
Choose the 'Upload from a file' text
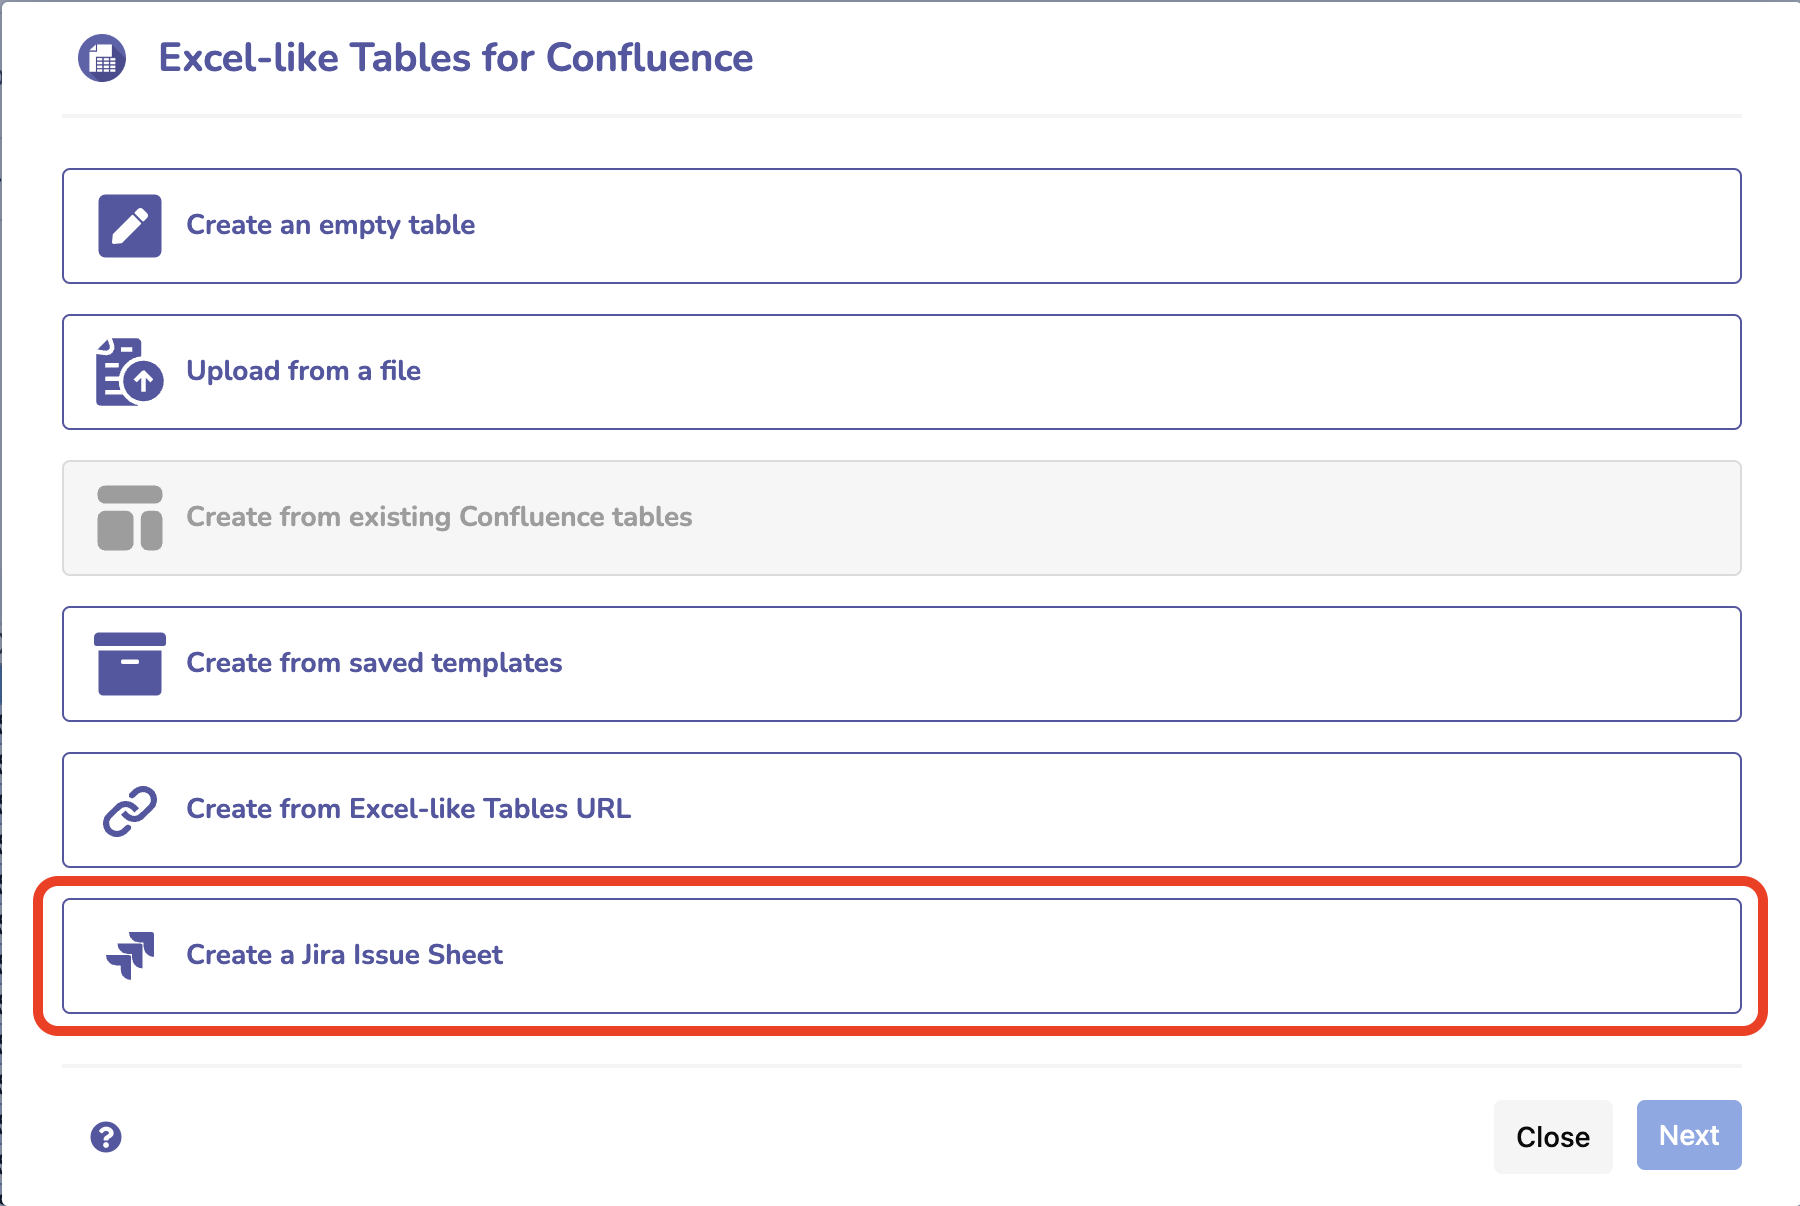(303, 371)
